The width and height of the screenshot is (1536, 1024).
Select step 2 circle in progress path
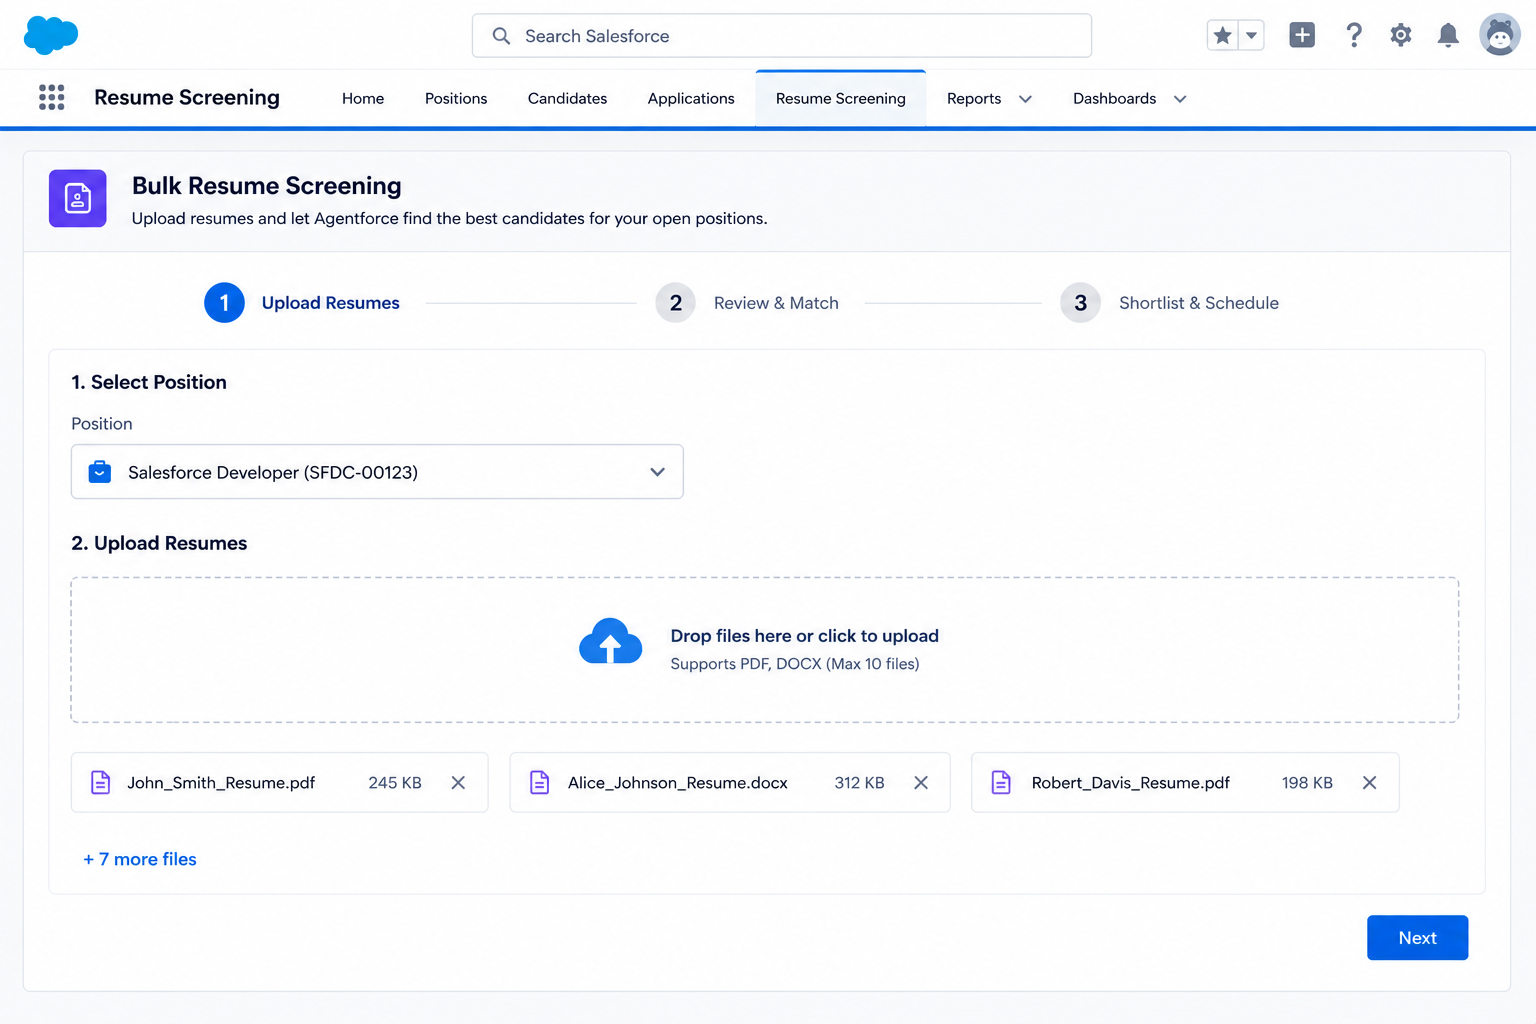pyautogui.click(x=676, y=303)
